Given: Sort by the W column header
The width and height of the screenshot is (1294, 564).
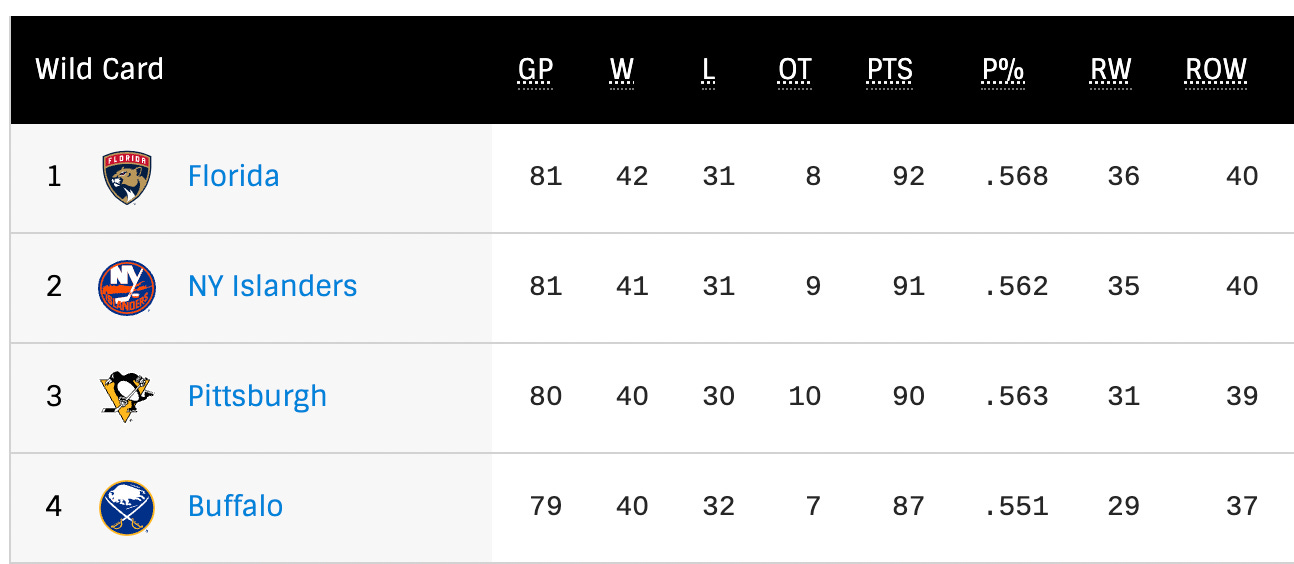Looking at the screenshot, I should pos(622,70).
